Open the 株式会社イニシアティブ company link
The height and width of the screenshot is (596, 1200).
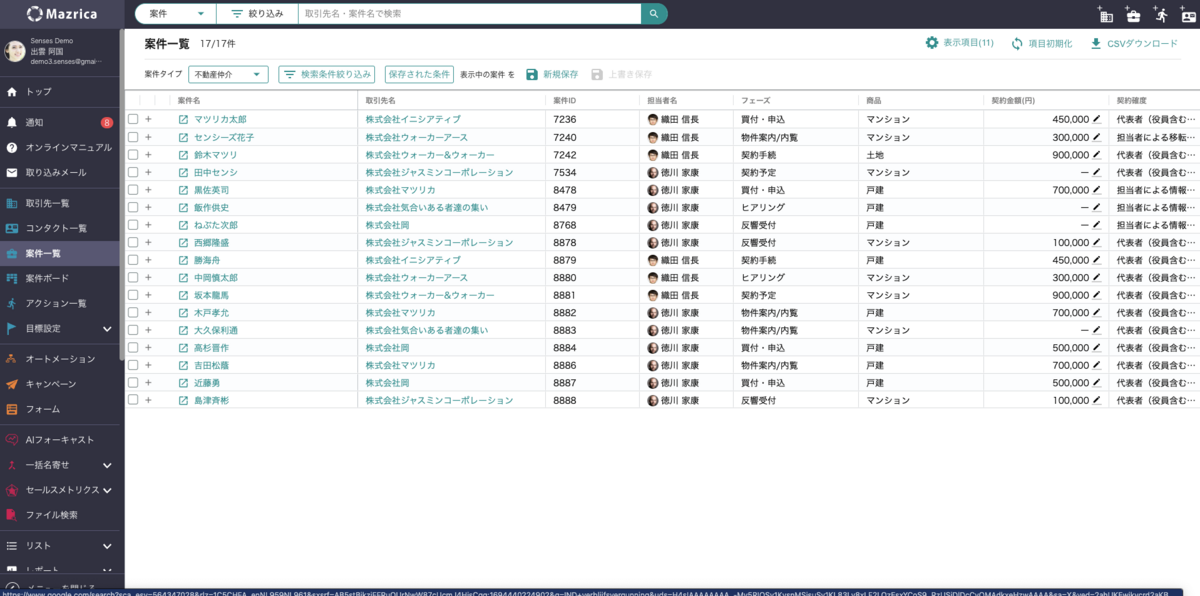click(413, 120)
